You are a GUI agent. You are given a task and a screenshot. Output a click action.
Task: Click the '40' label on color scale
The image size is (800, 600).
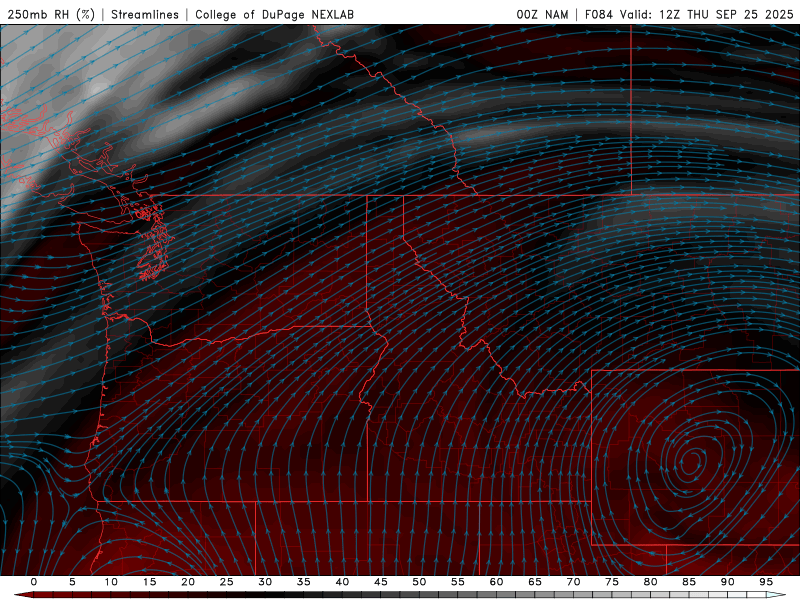342,582
